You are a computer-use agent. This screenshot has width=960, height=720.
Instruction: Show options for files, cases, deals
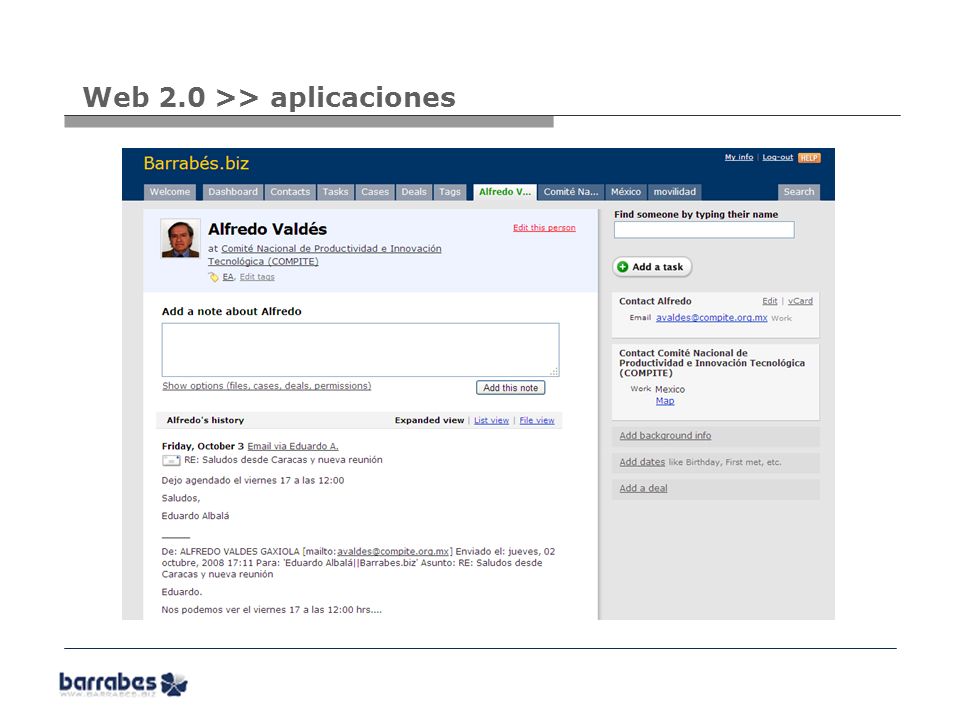266,386
